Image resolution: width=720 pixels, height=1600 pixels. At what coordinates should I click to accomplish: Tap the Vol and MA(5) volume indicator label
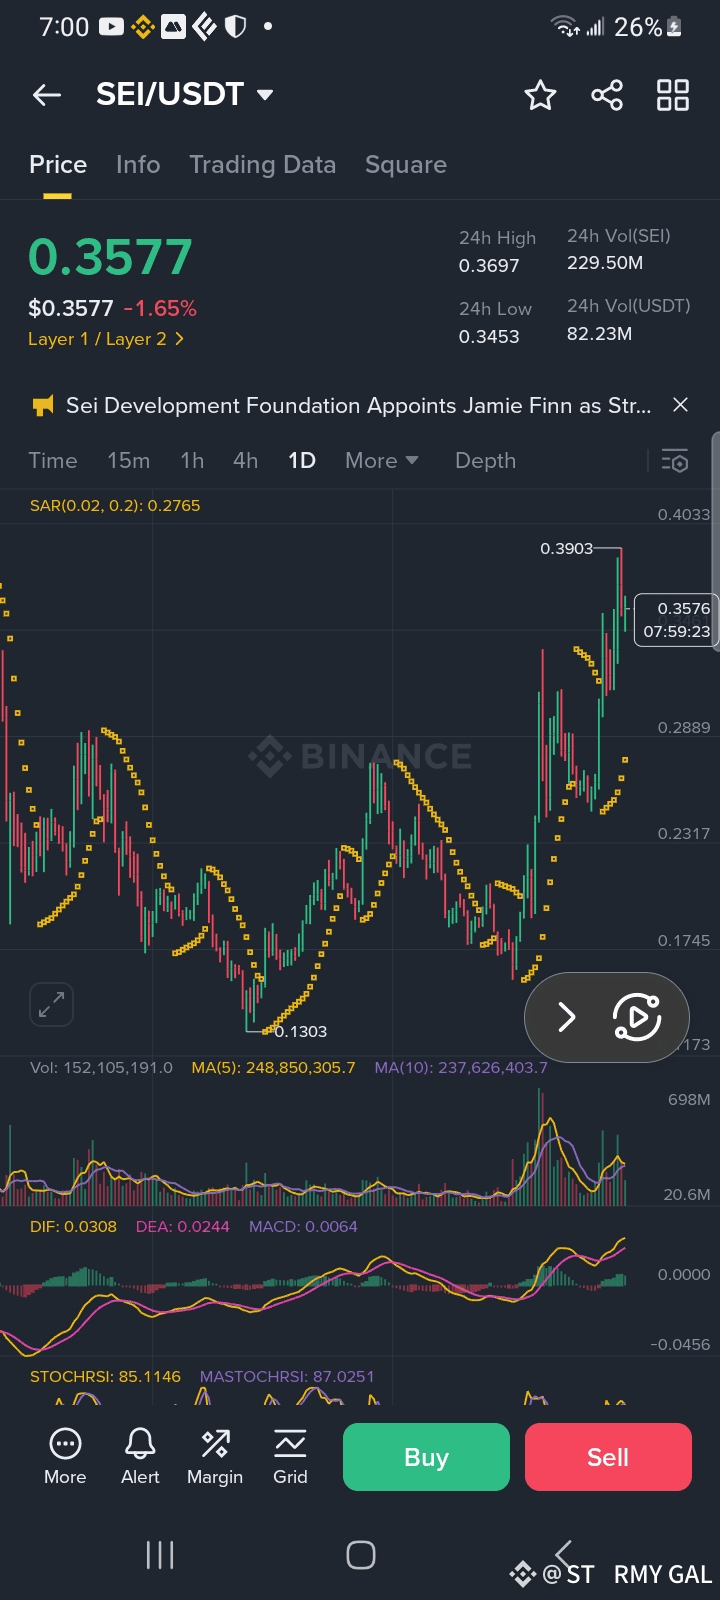[x=193, y=1068]
